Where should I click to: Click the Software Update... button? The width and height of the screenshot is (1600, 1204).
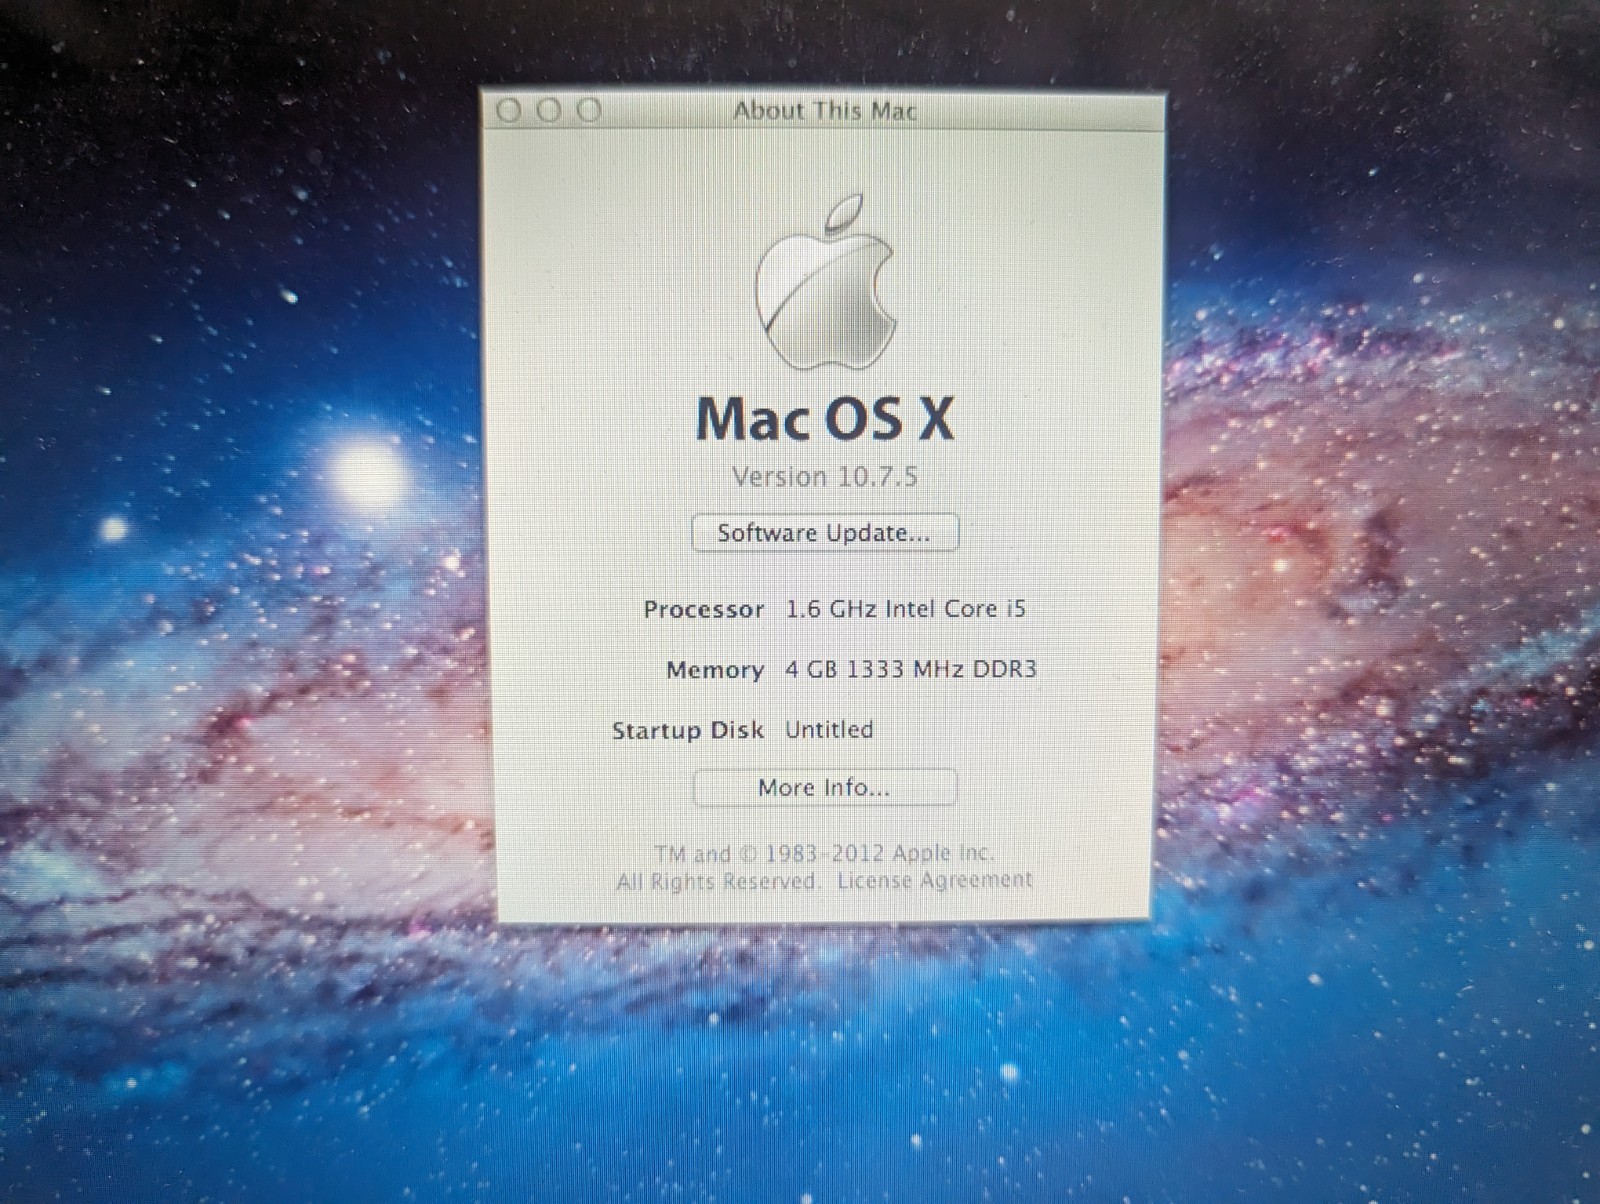point(825,533)
